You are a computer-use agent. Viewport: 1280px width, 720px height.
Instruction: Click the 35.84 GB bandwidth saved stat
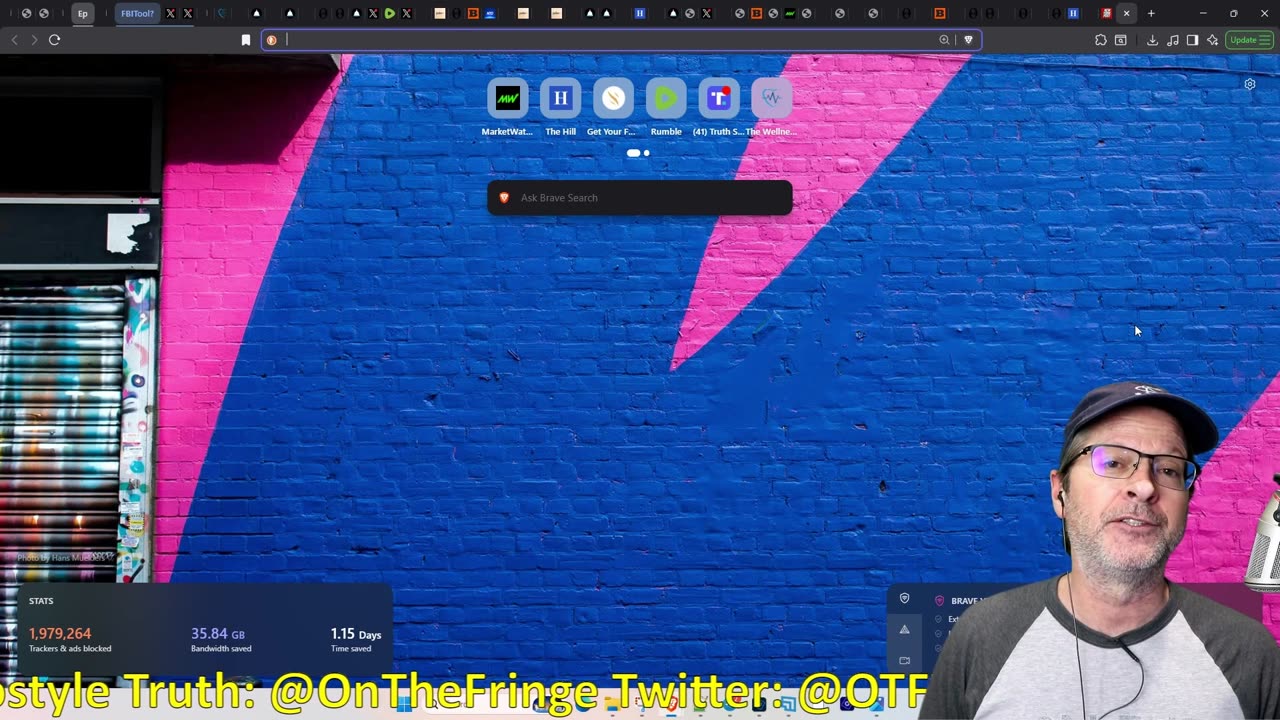click(x=221, y=639)
